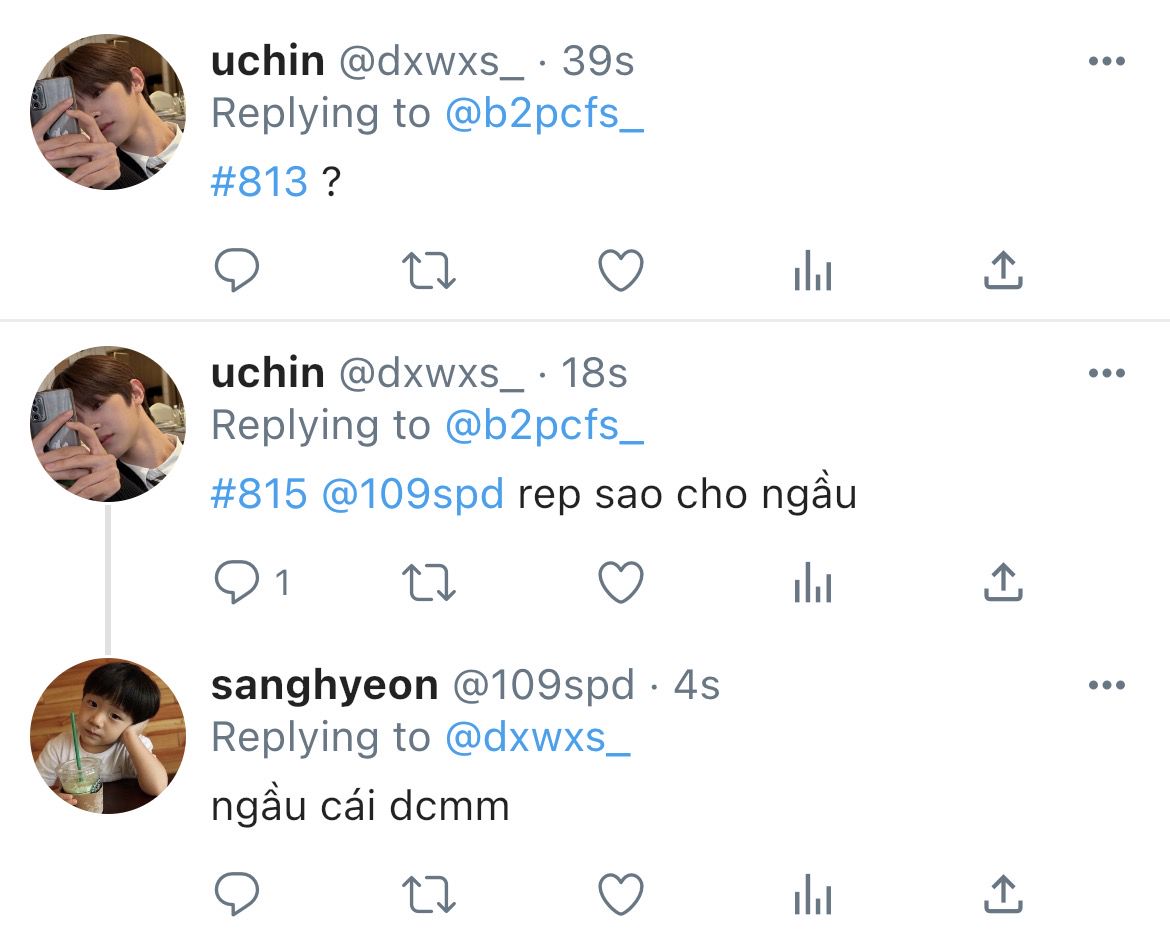
Task: View analytics for the #813 tweet
Action: coord(812,271)
